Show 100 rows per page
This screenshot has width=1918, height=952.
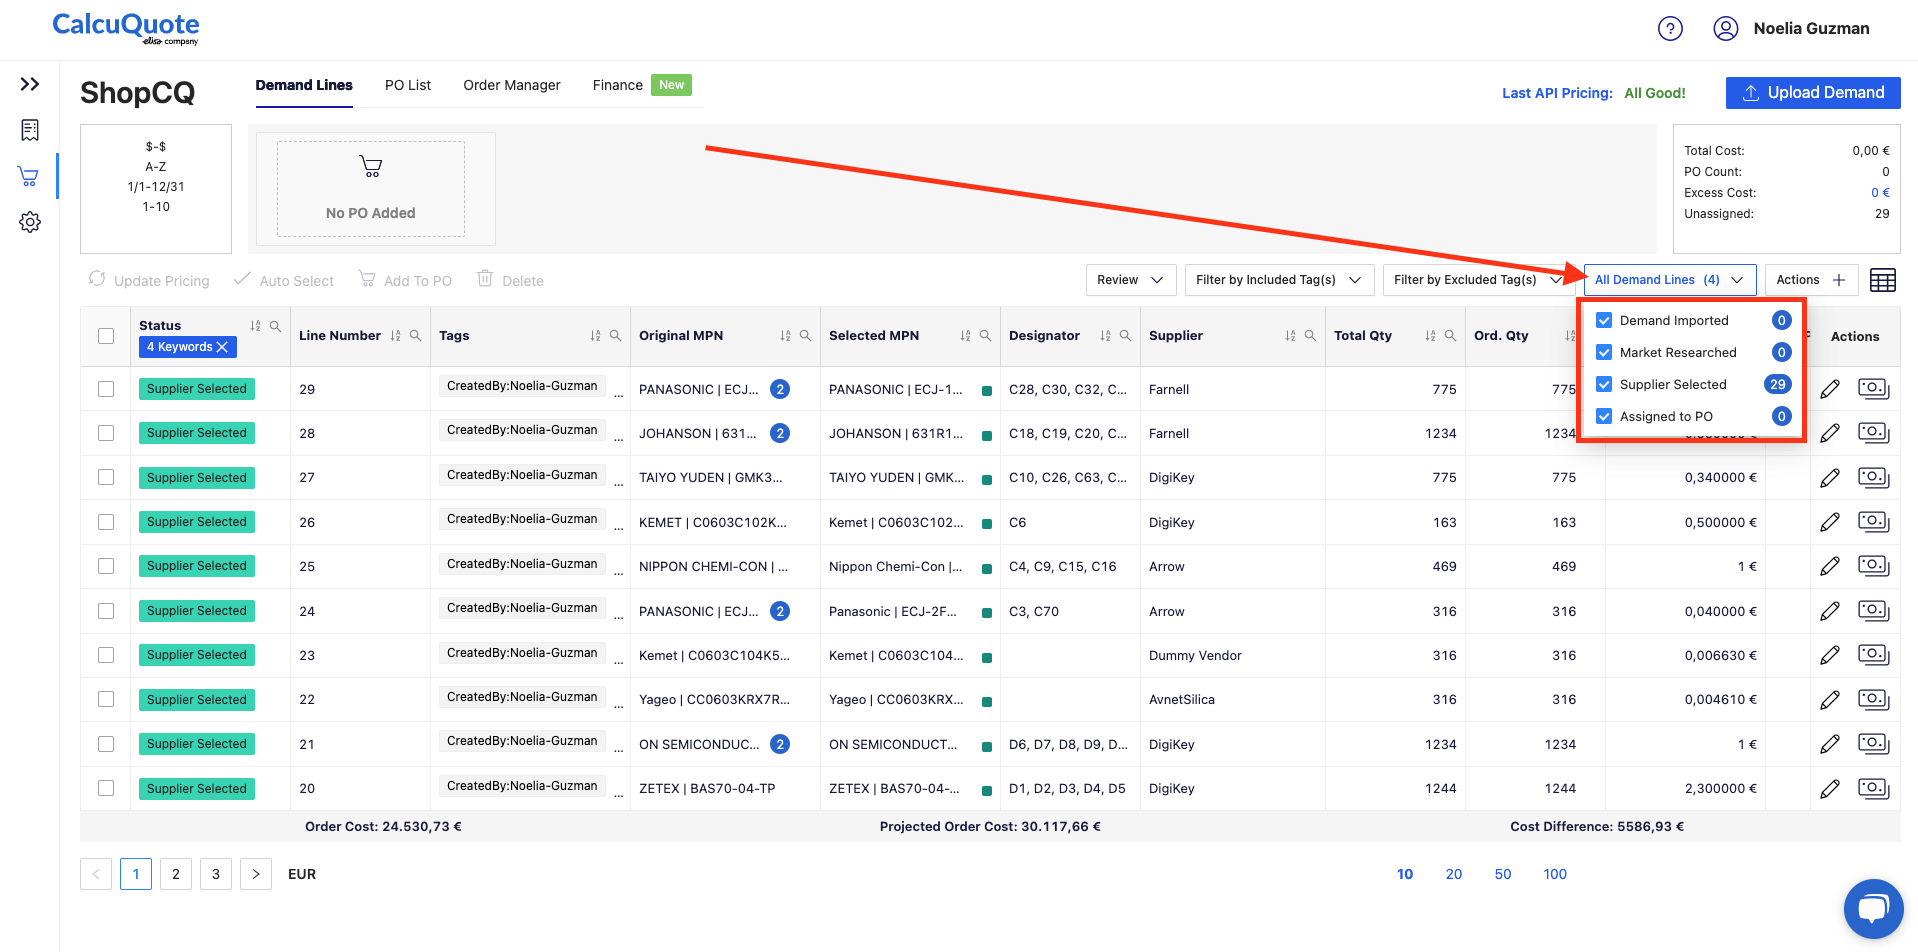(x=1555, y=874)
